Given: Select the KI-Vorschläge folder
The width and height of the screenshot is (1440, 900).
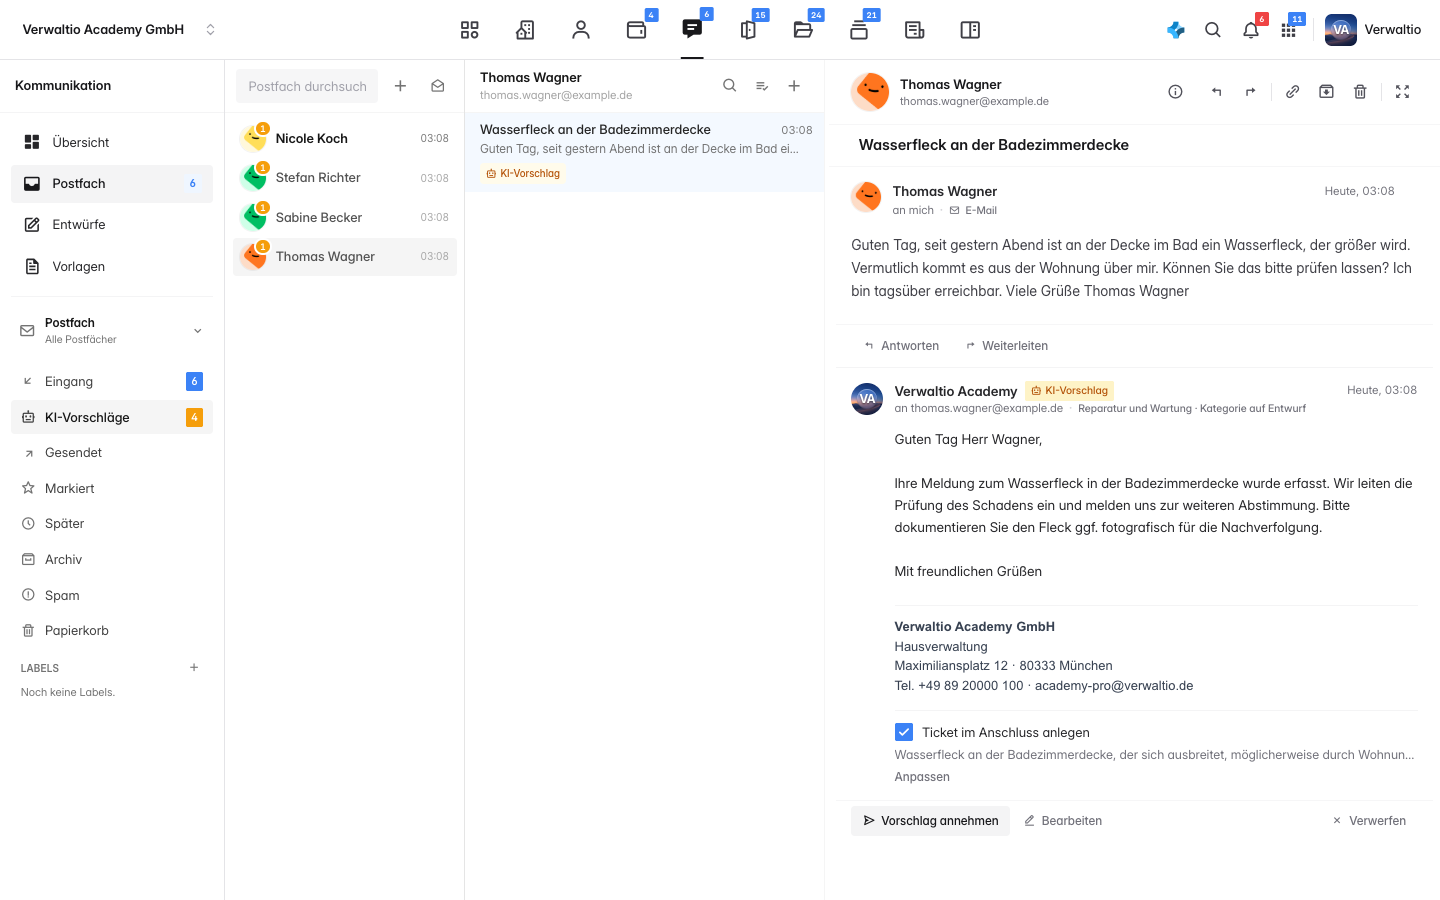Looking at the screenshot, I should (112, 417).
